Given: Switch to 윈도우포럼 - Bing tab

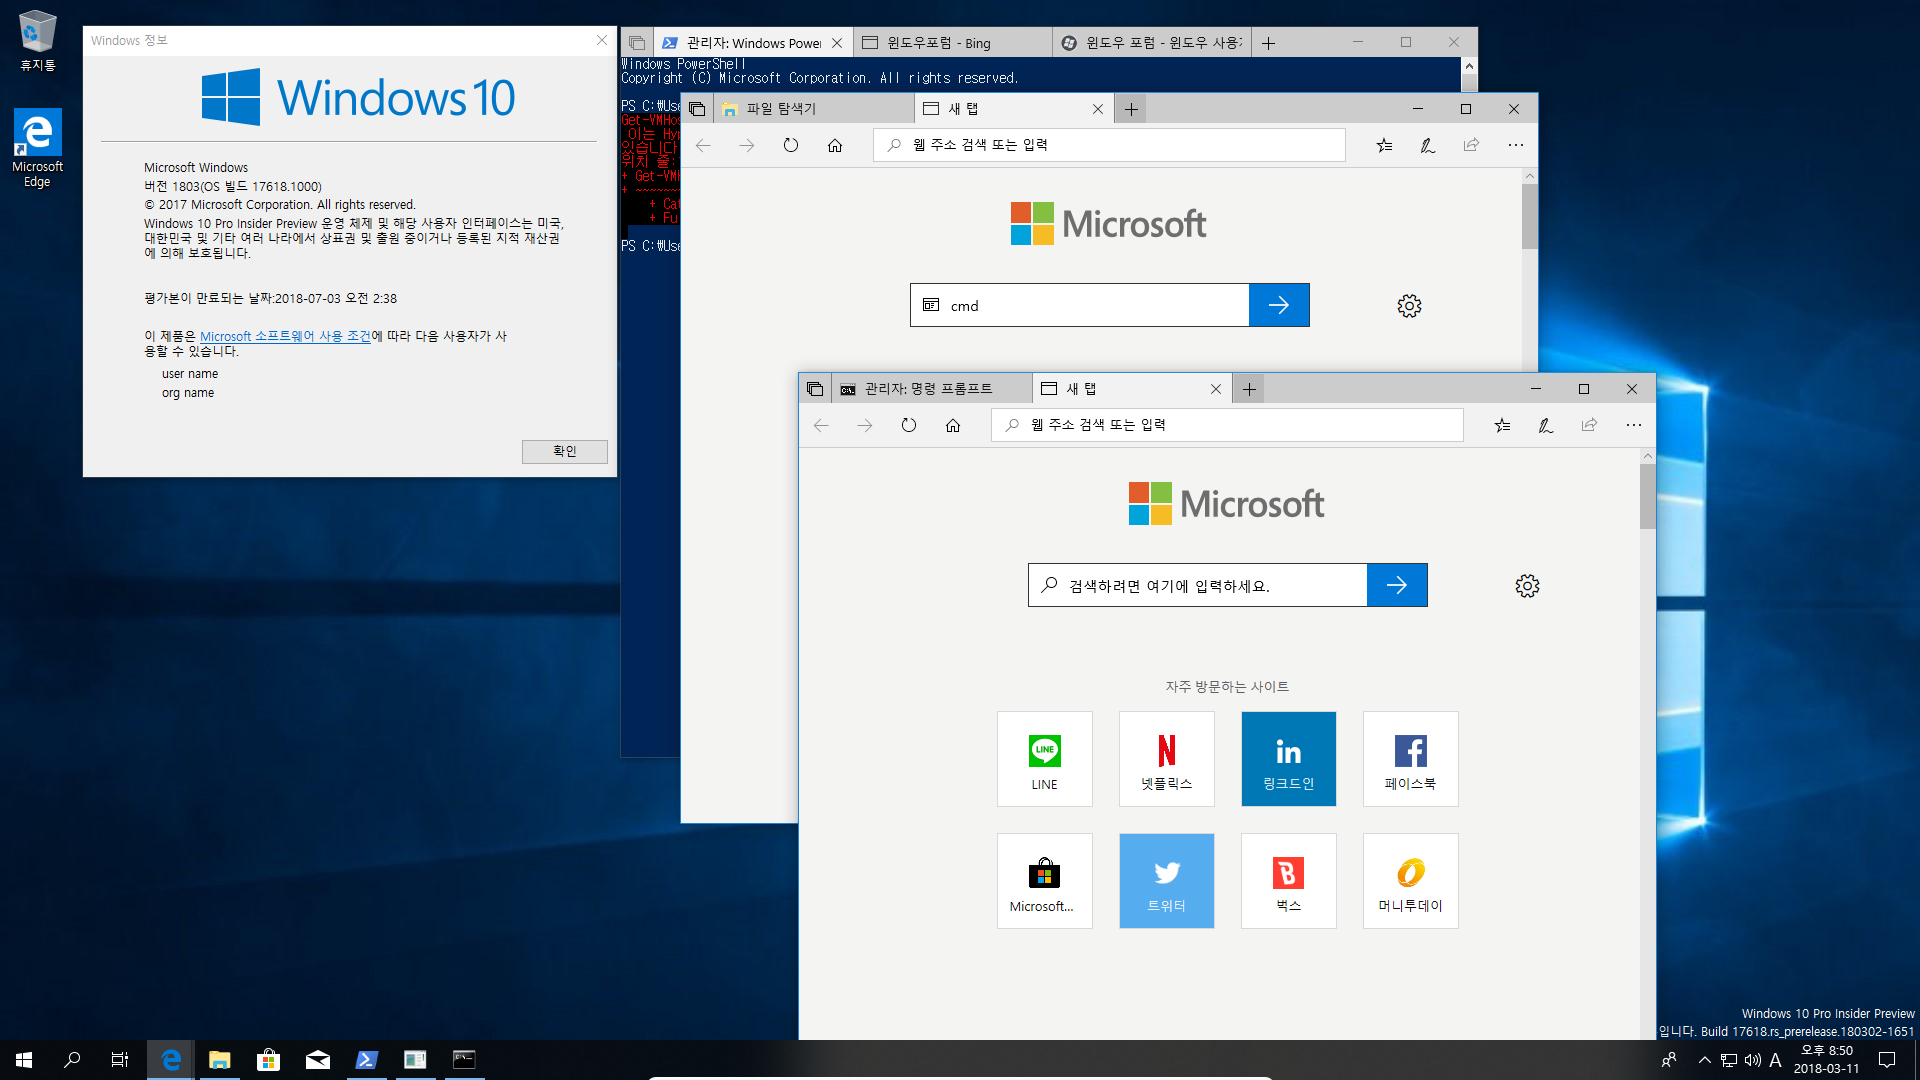Looking at the screenshot, I should 952,43.
